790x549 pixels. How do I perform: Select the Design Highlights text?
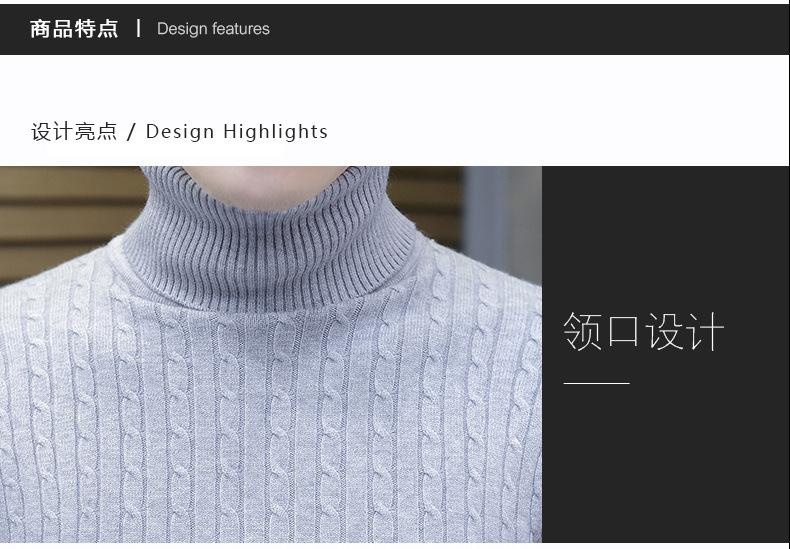(237, 132)
